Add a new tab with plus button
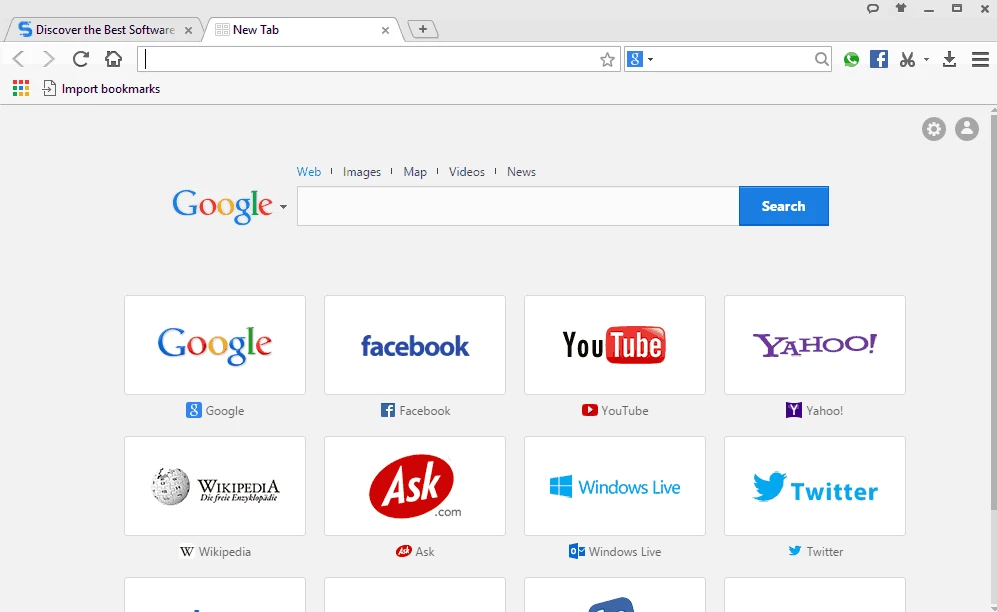This screenshot has width=997, height=612. [x=423, y=29]
